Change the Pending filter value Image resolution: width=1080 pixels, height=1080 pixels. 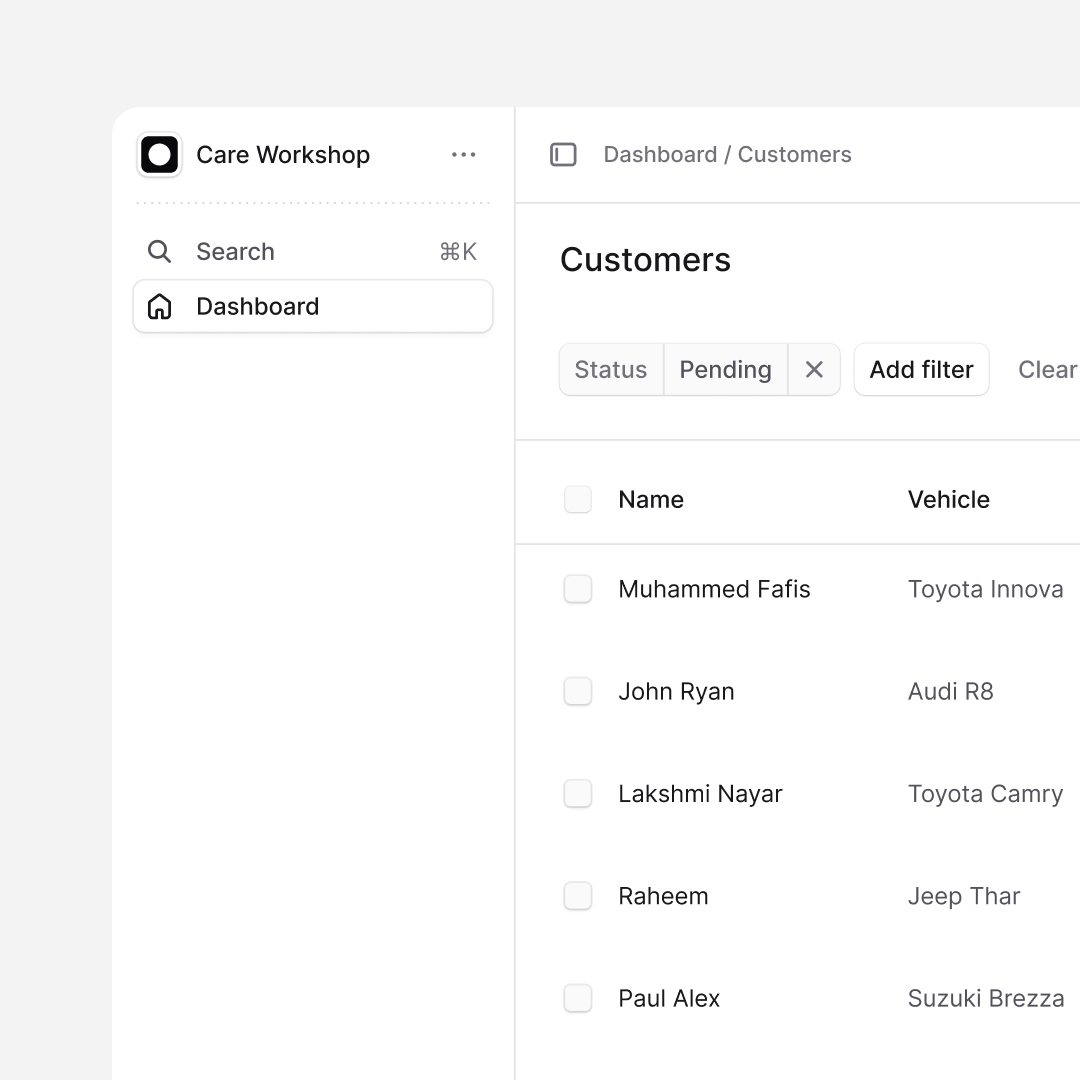tap(725, 370)
